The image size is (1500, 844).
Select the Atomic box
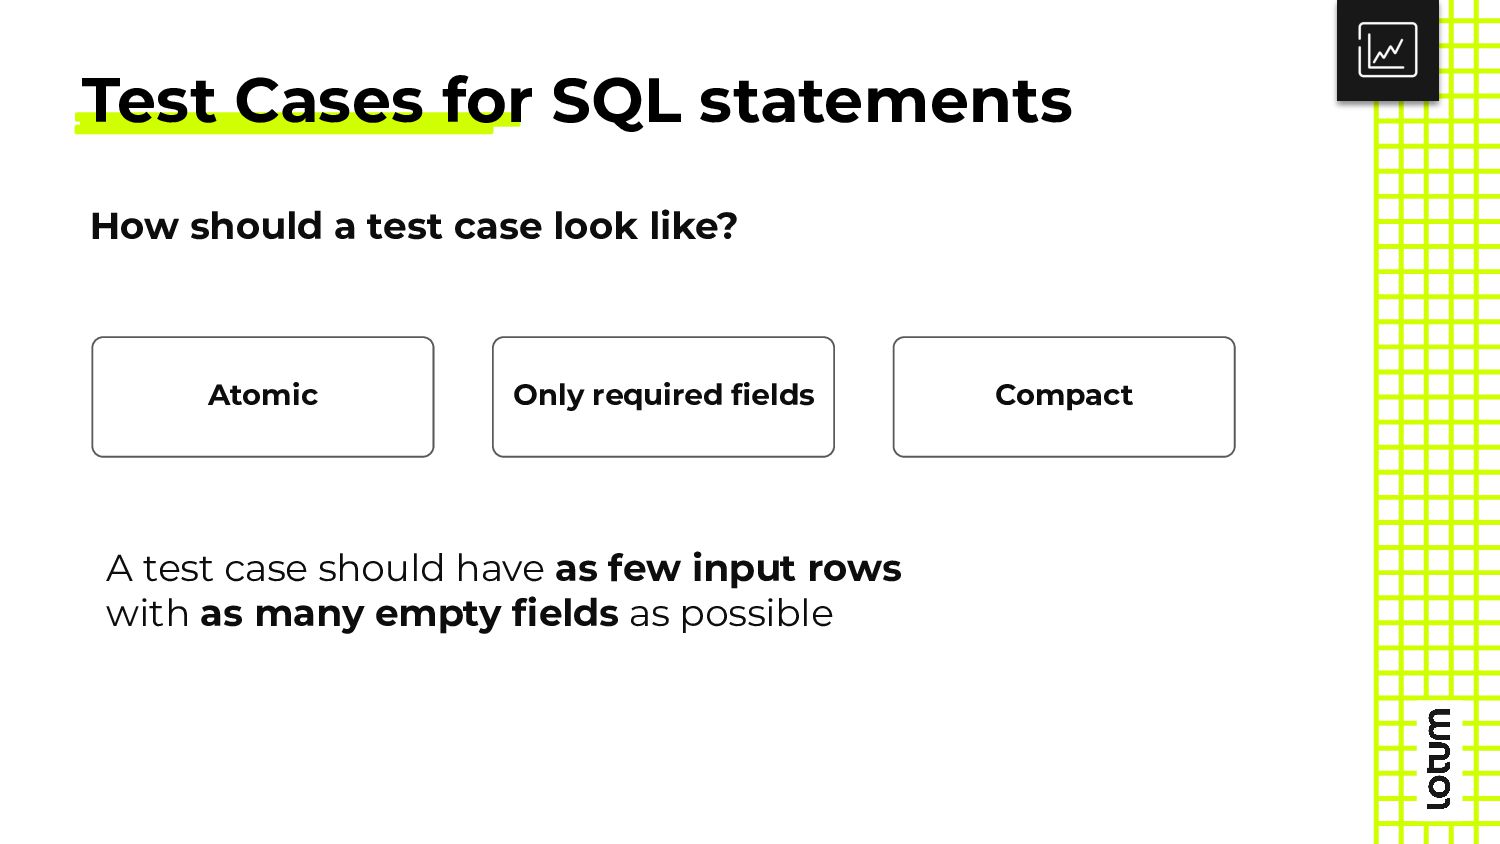[263, 397]
